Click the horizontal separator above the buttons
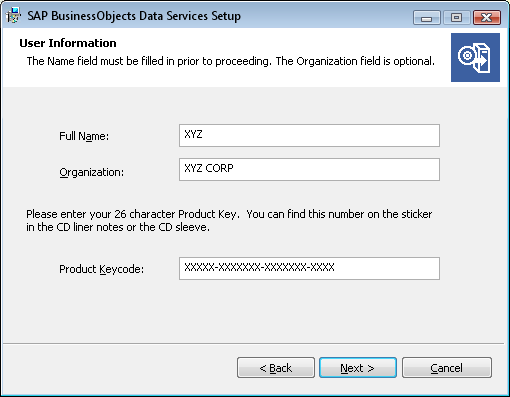This screenshot has width=510, height=397. 253,343
